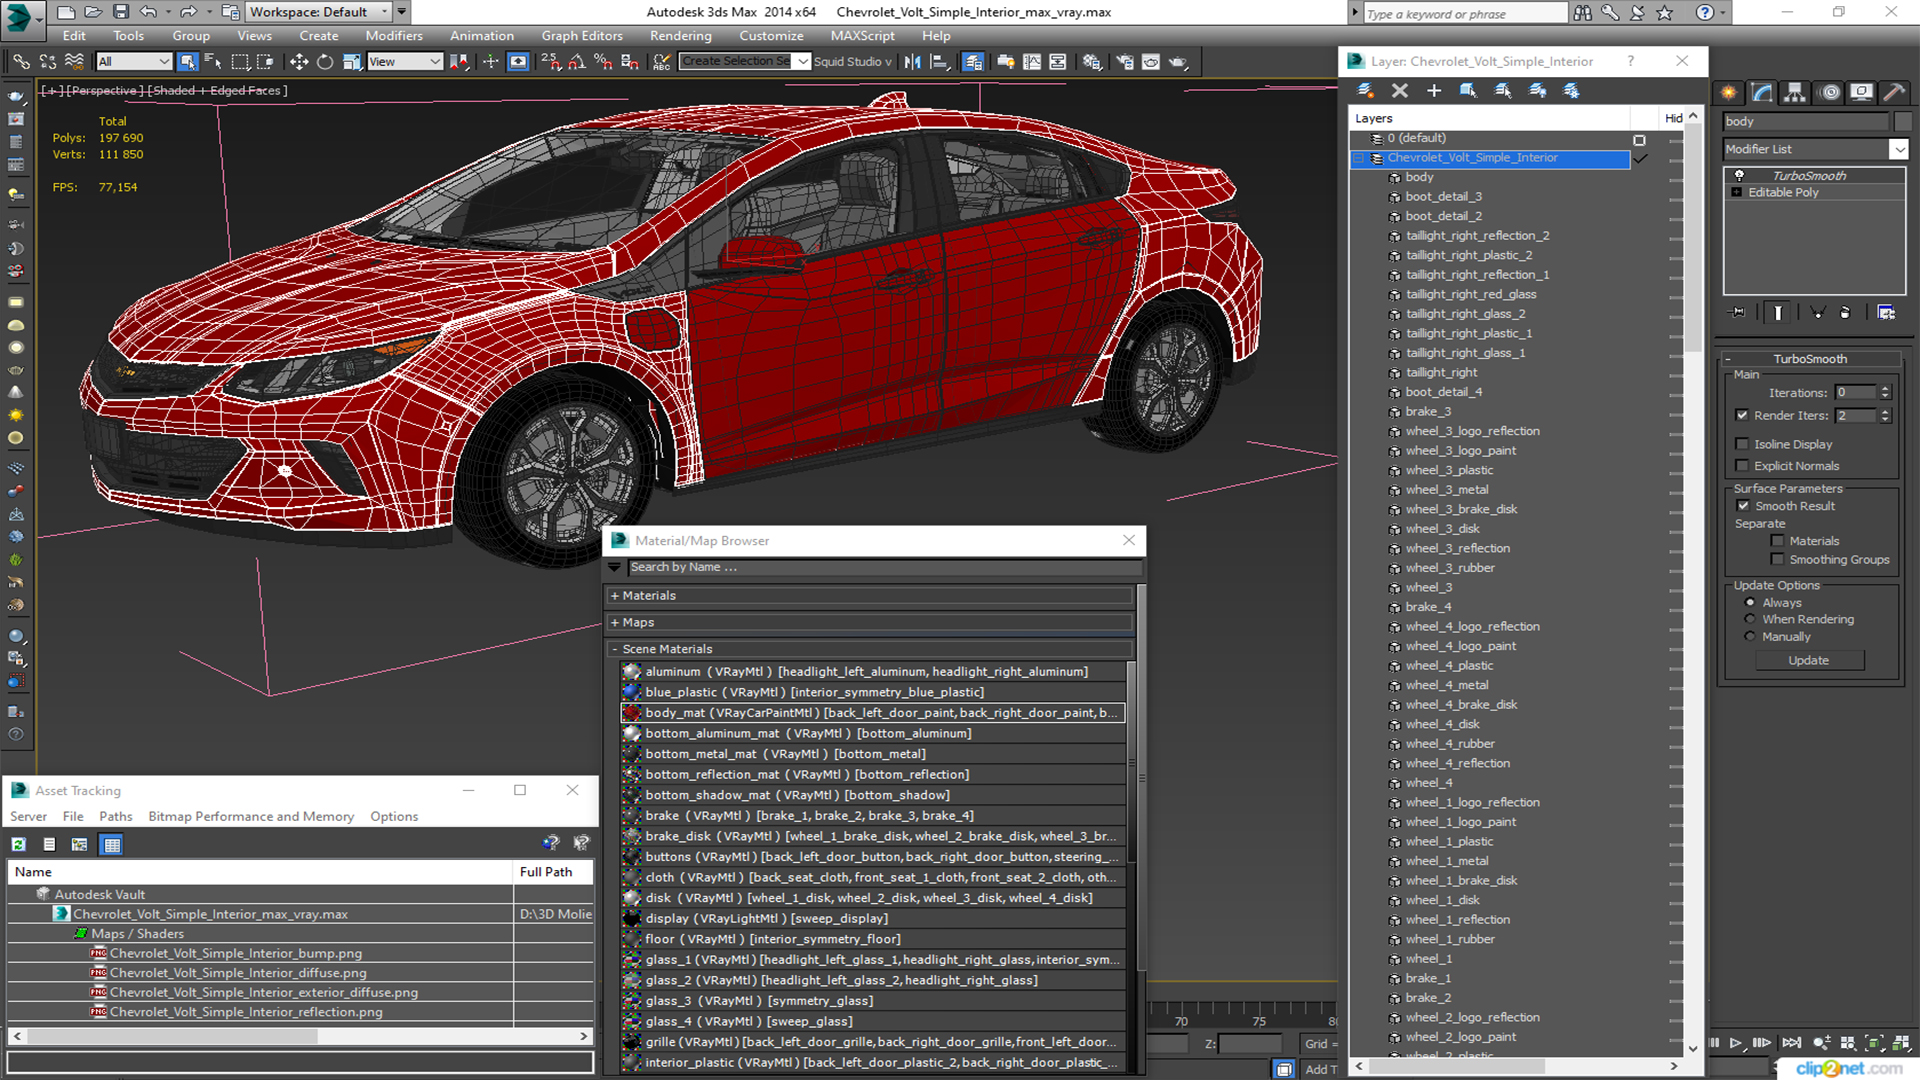Click Remove Modifier trash icon
The height and width of the screenshot is (1080, 1920).
(x=1845, y=313)
